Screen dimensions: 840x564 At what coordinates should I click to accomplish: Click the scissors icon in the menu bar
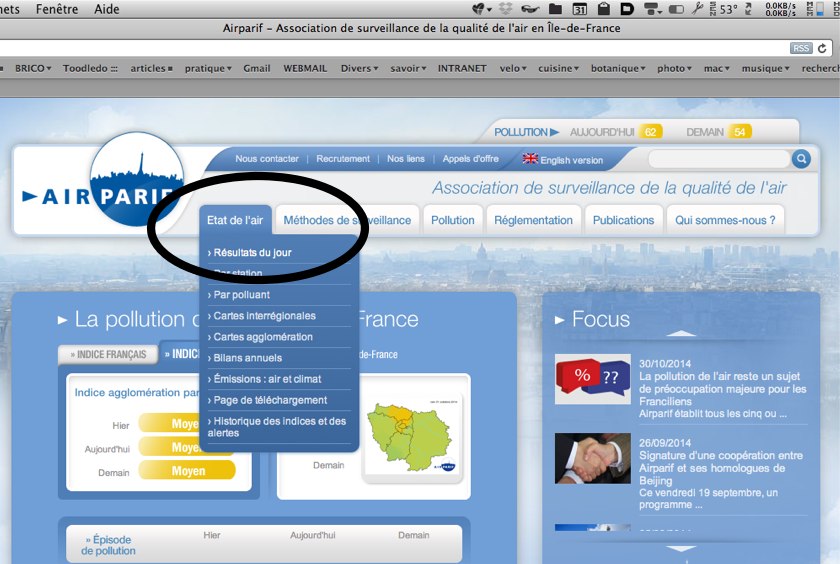[697, 8]
